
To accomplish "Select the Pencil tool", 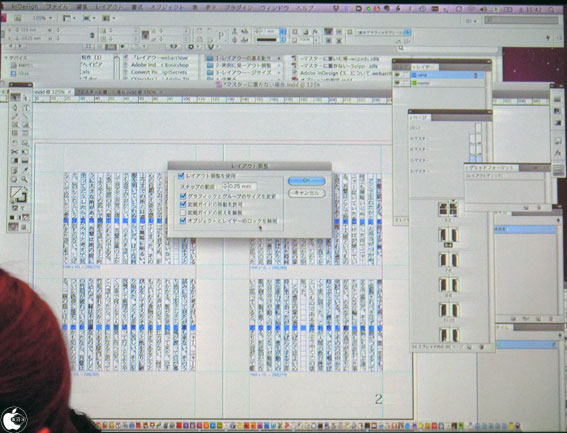I will (15, 116).
